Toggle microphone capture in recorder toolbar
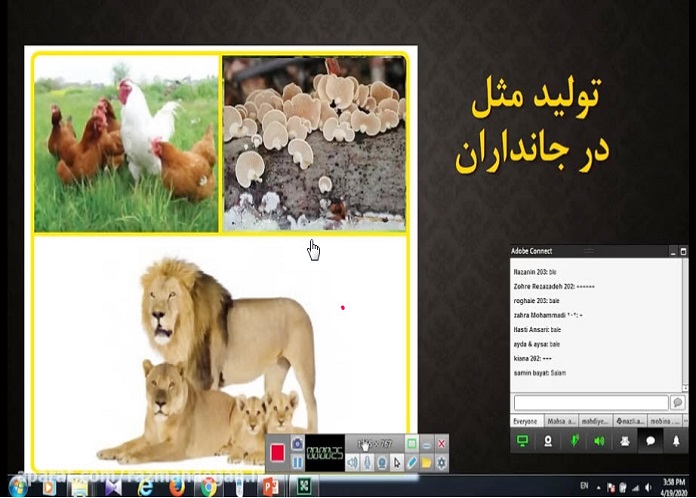 367,463
